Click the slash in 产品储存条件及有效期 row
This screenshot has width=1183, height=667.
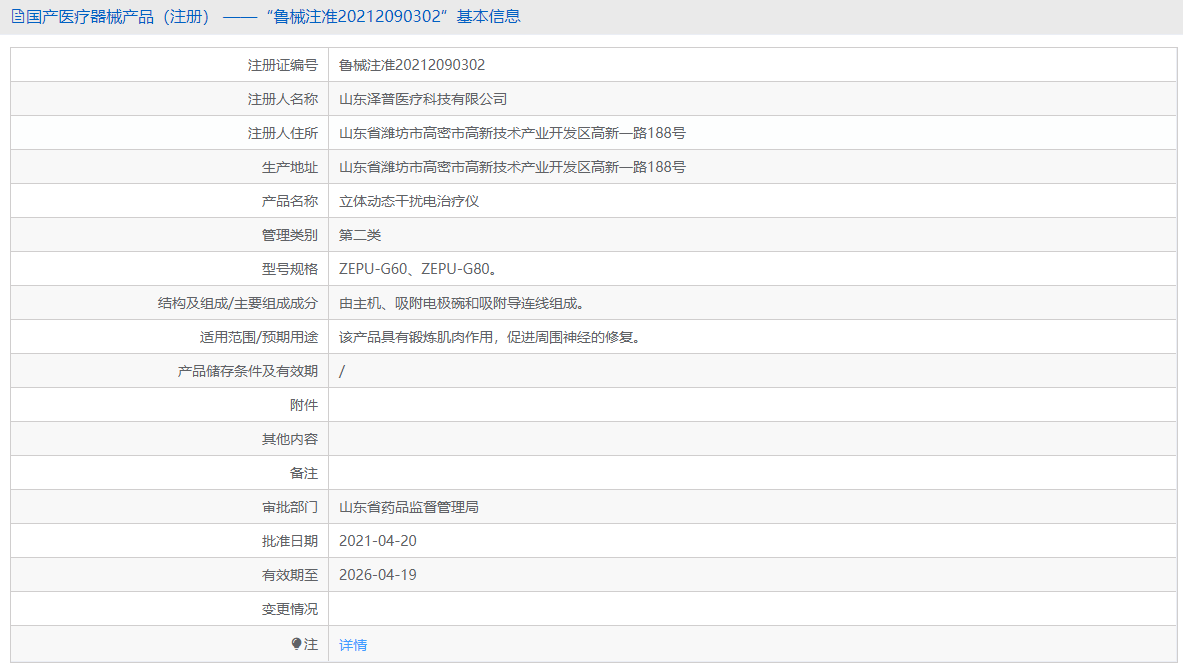coord(343,370)
